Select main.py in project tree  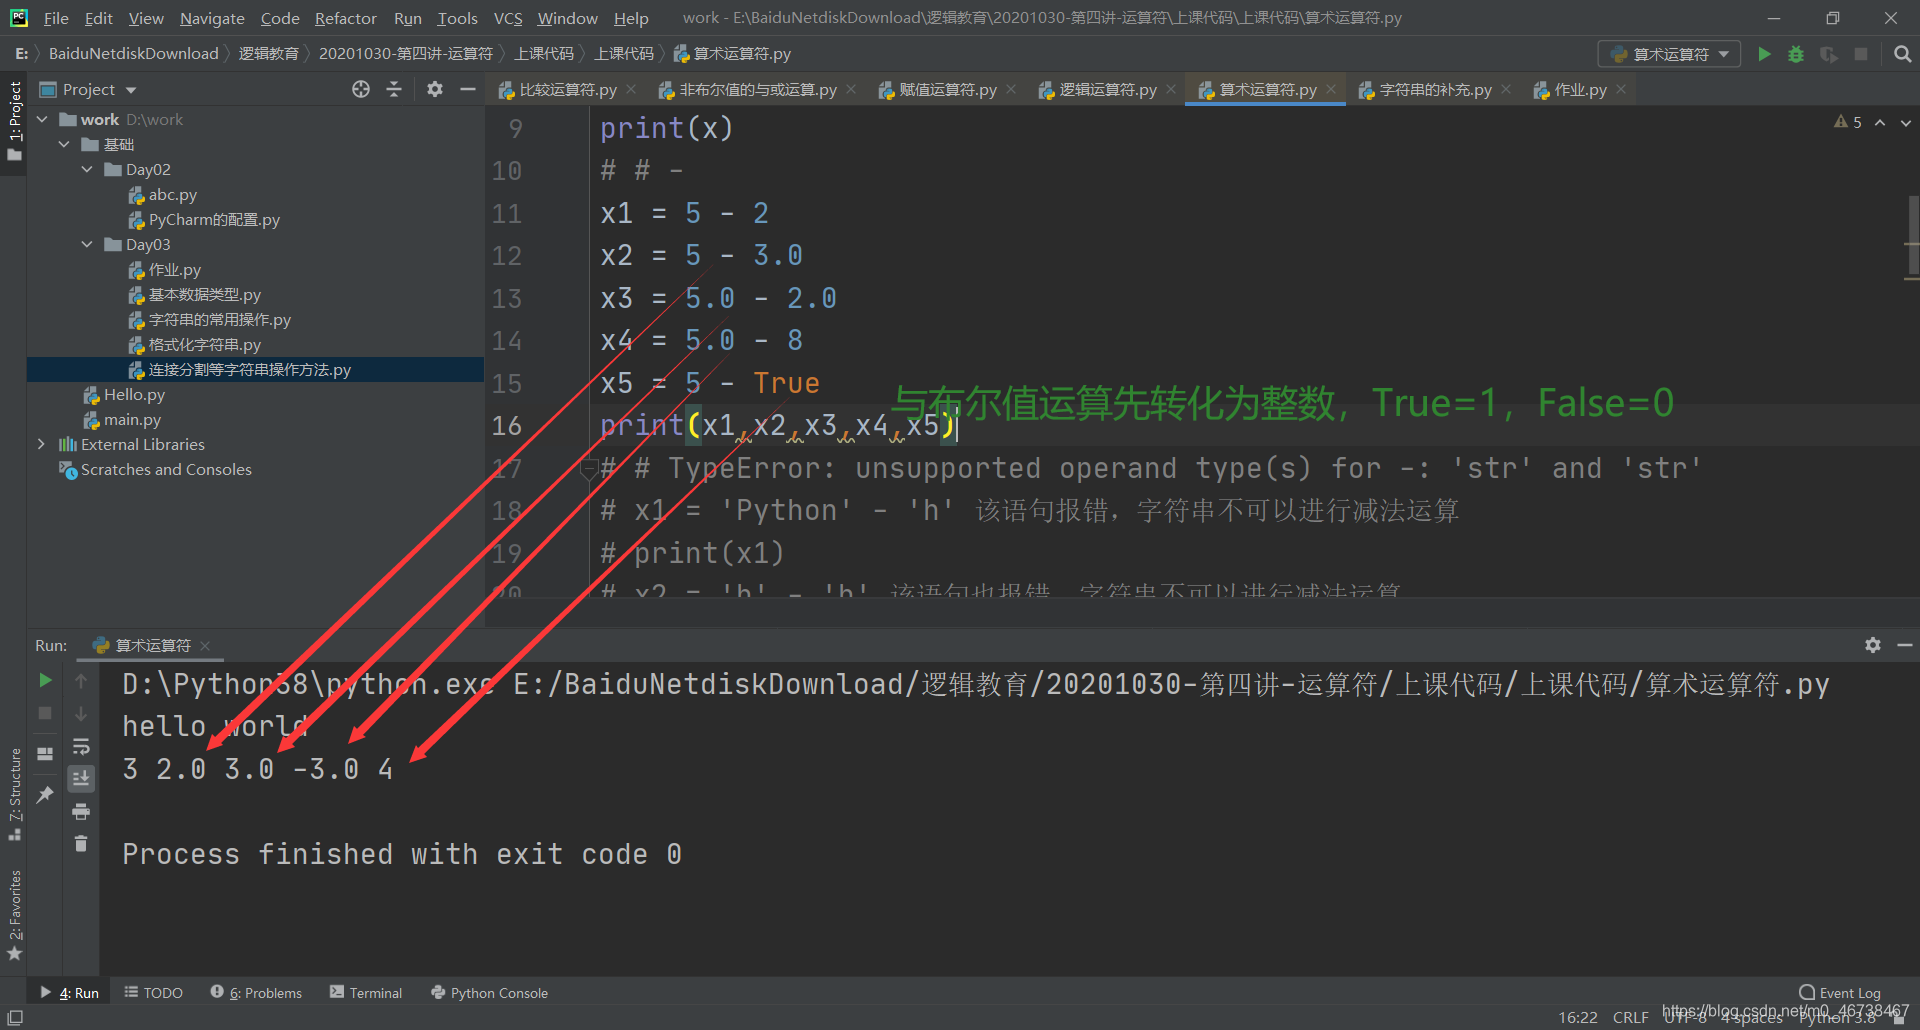(132, 419)
